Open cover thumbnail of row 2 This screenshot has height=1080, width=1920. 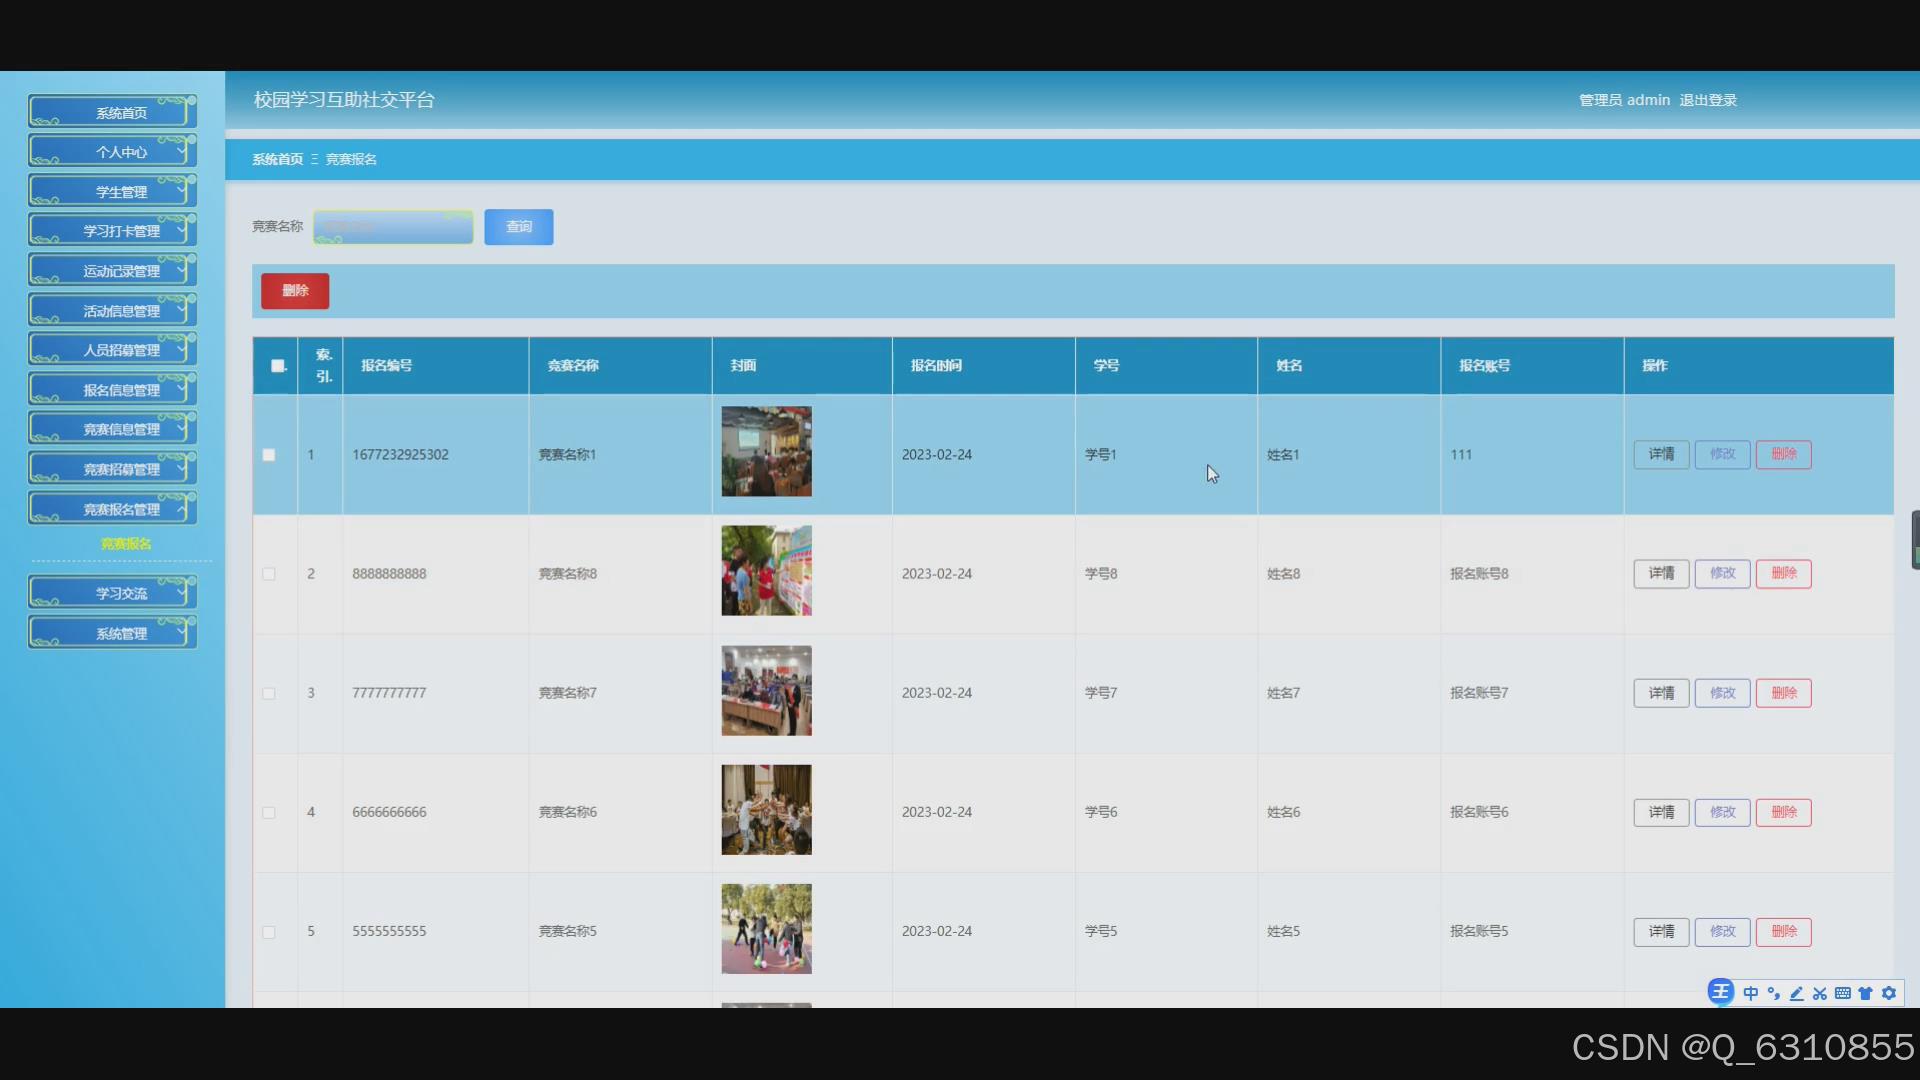766,571
